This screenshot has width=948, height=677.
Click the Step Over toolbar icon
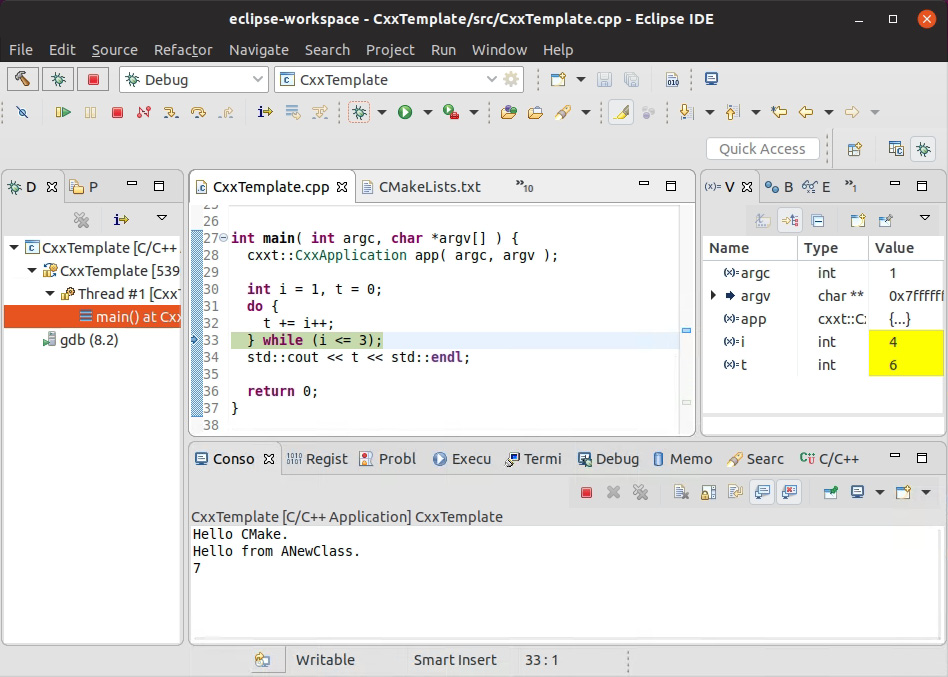[x=198, y=112]
